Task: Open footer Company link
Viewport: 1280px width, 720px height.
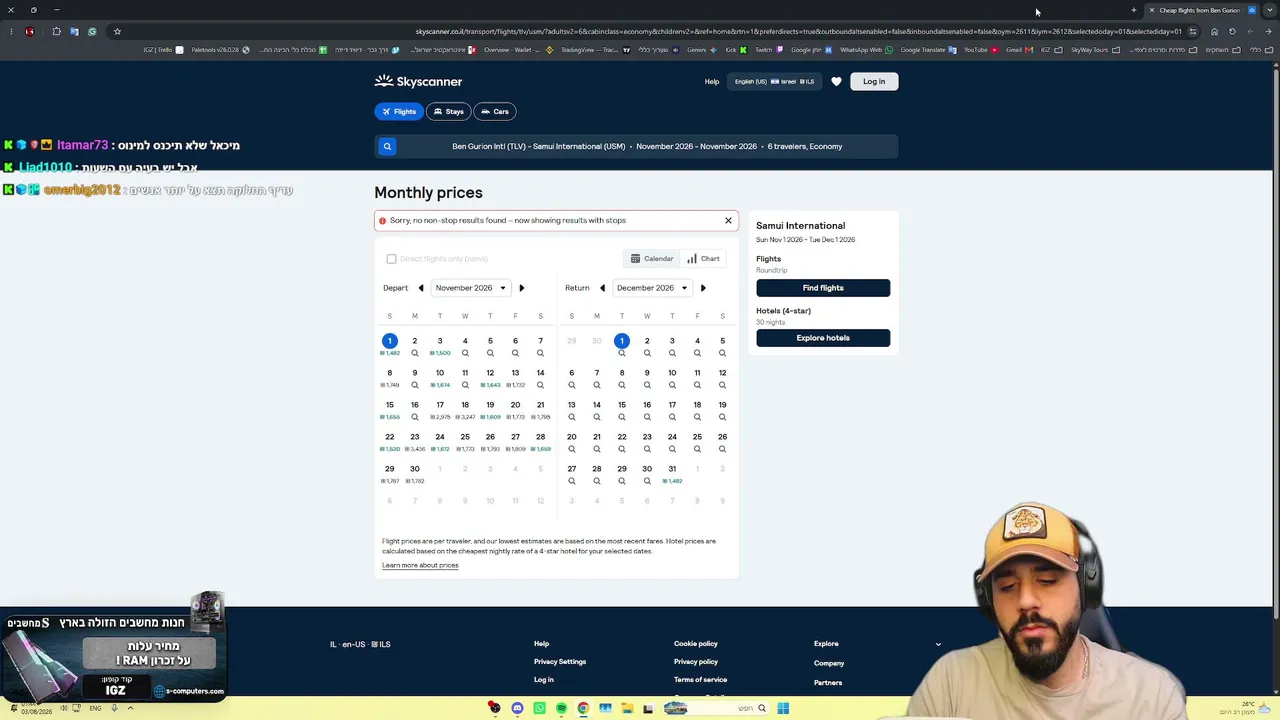Action: pyautogui.click(x=829, y=663)
